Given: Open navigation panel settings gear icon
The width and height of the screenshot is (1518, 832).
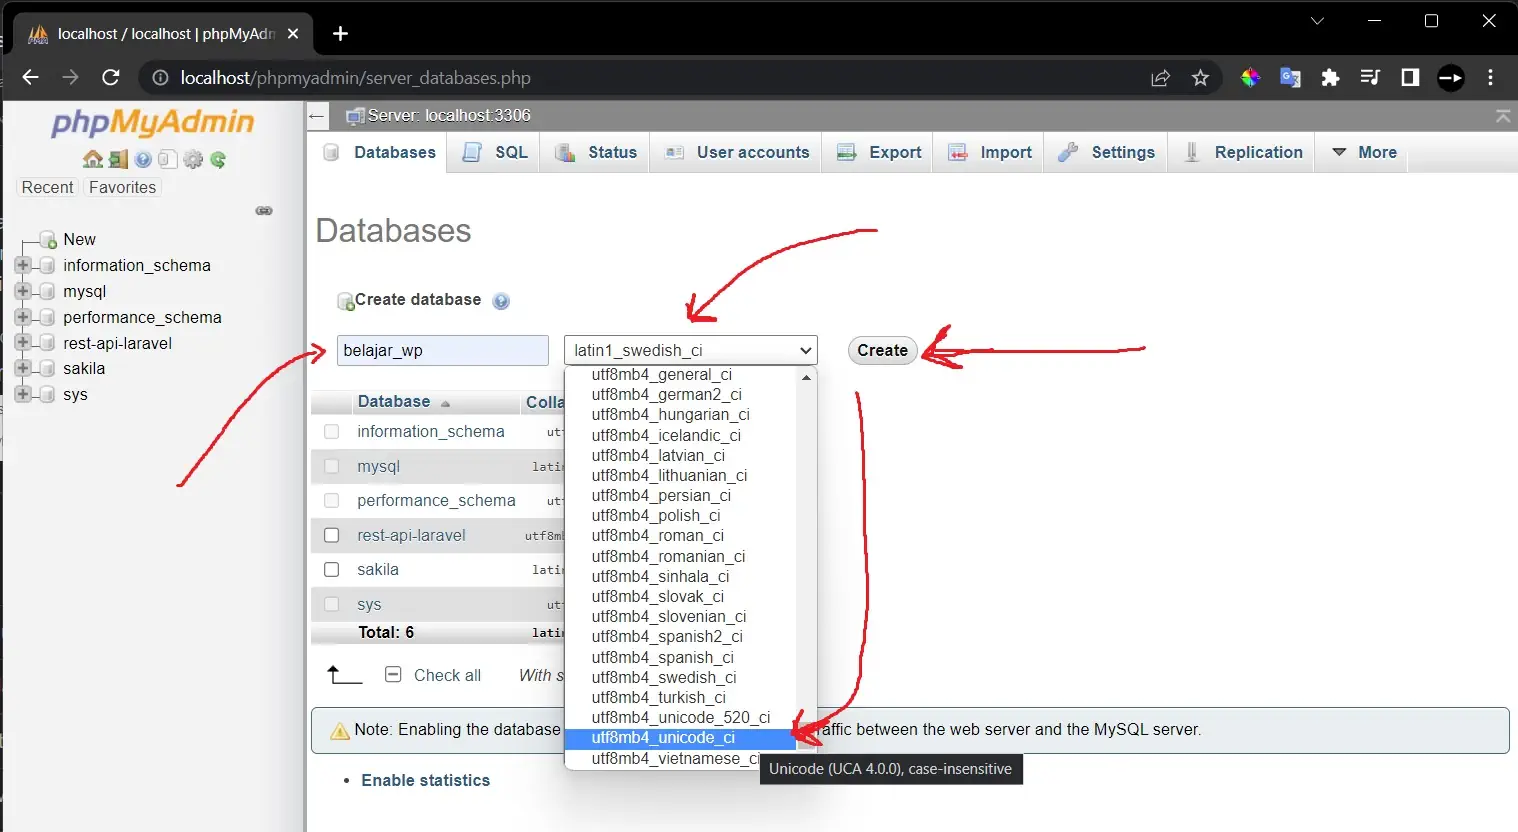Looking at the screenshot, I should click(193, 159).
